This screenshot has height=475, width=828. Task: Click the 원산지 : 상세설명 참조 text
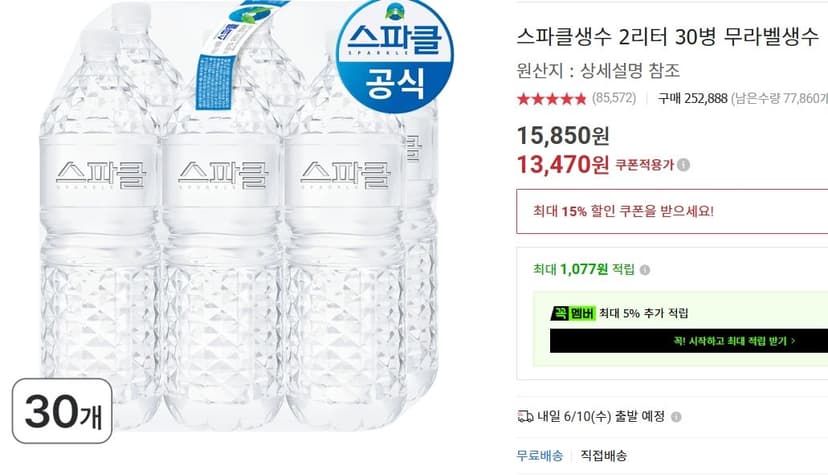pos(598,71)
